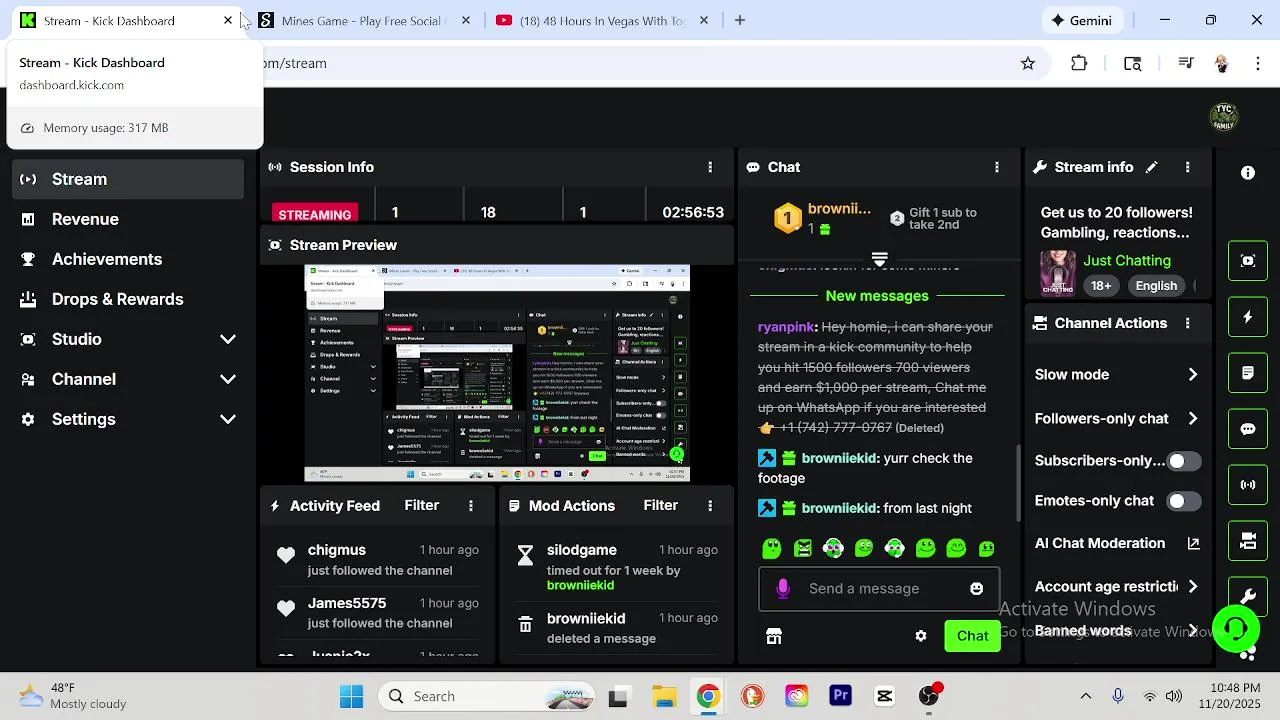Open chat shop icon below message box
The height and width of the screenshot is (720, 1280).
pyautogui.click(x=774, y=636)
